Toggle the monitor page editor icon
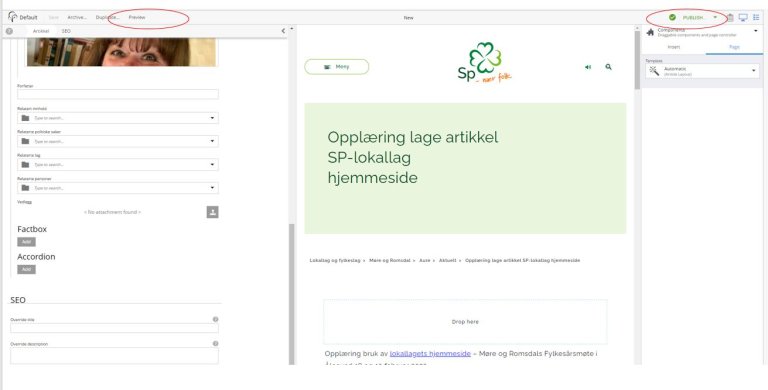768x390 pixels. pos(743,18)
